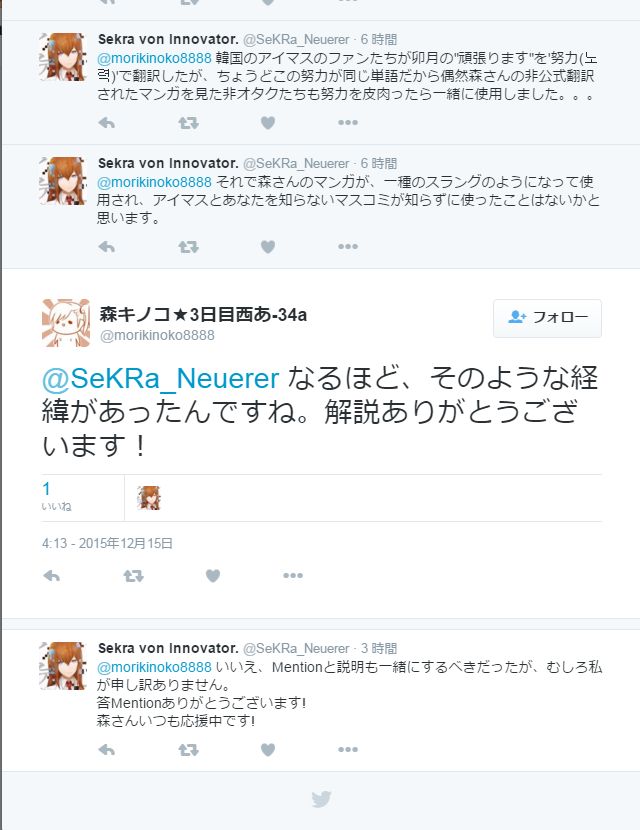
Task: Open more options on the first Sekra tweet
Action: [x=348, y=123]
